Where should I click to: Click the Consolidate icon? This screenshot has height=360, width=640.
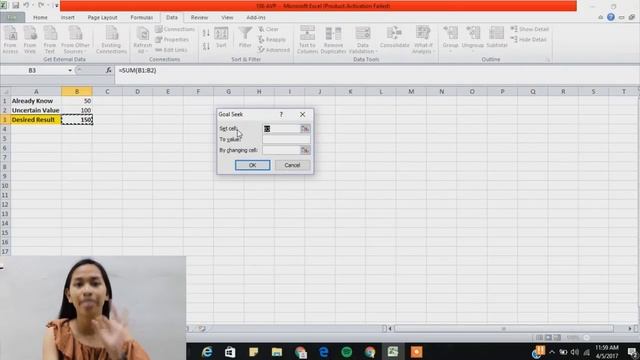(x=394, y=38)
